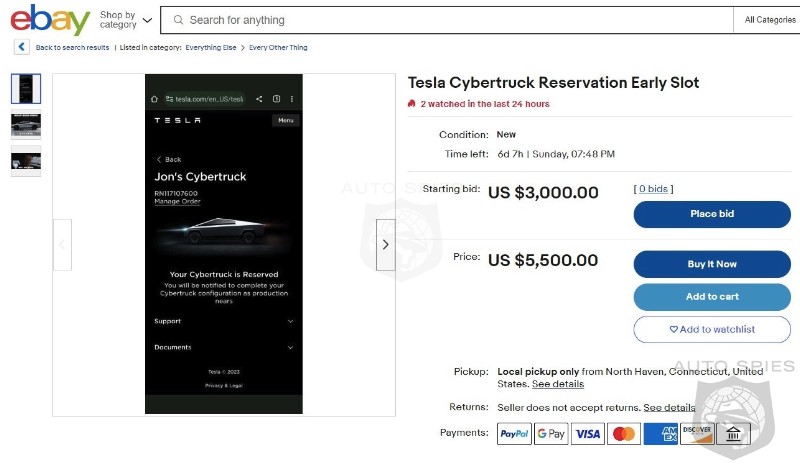The image size is (800, 467).
Task: Show previous listing image with left arrow
Action: pos(62,244)
